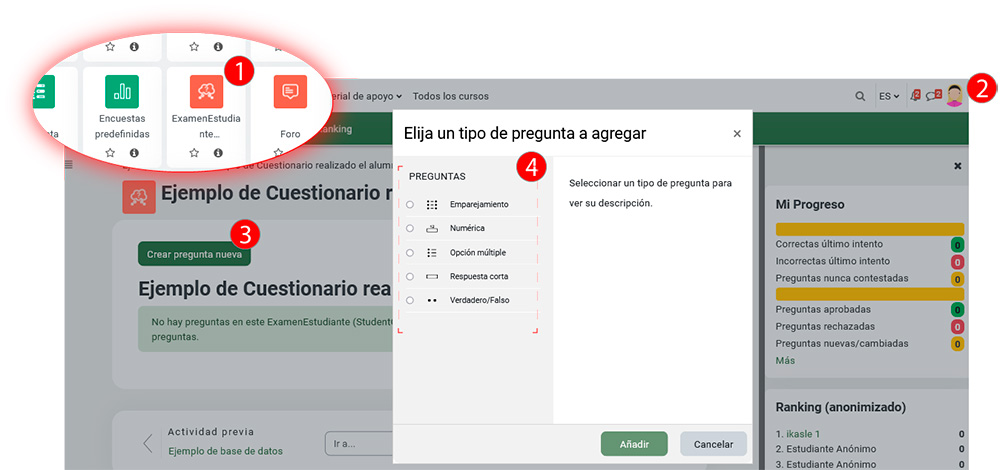Click the Foro label under its icon
Screen dimensions: 1000x470
click(290, 135)
